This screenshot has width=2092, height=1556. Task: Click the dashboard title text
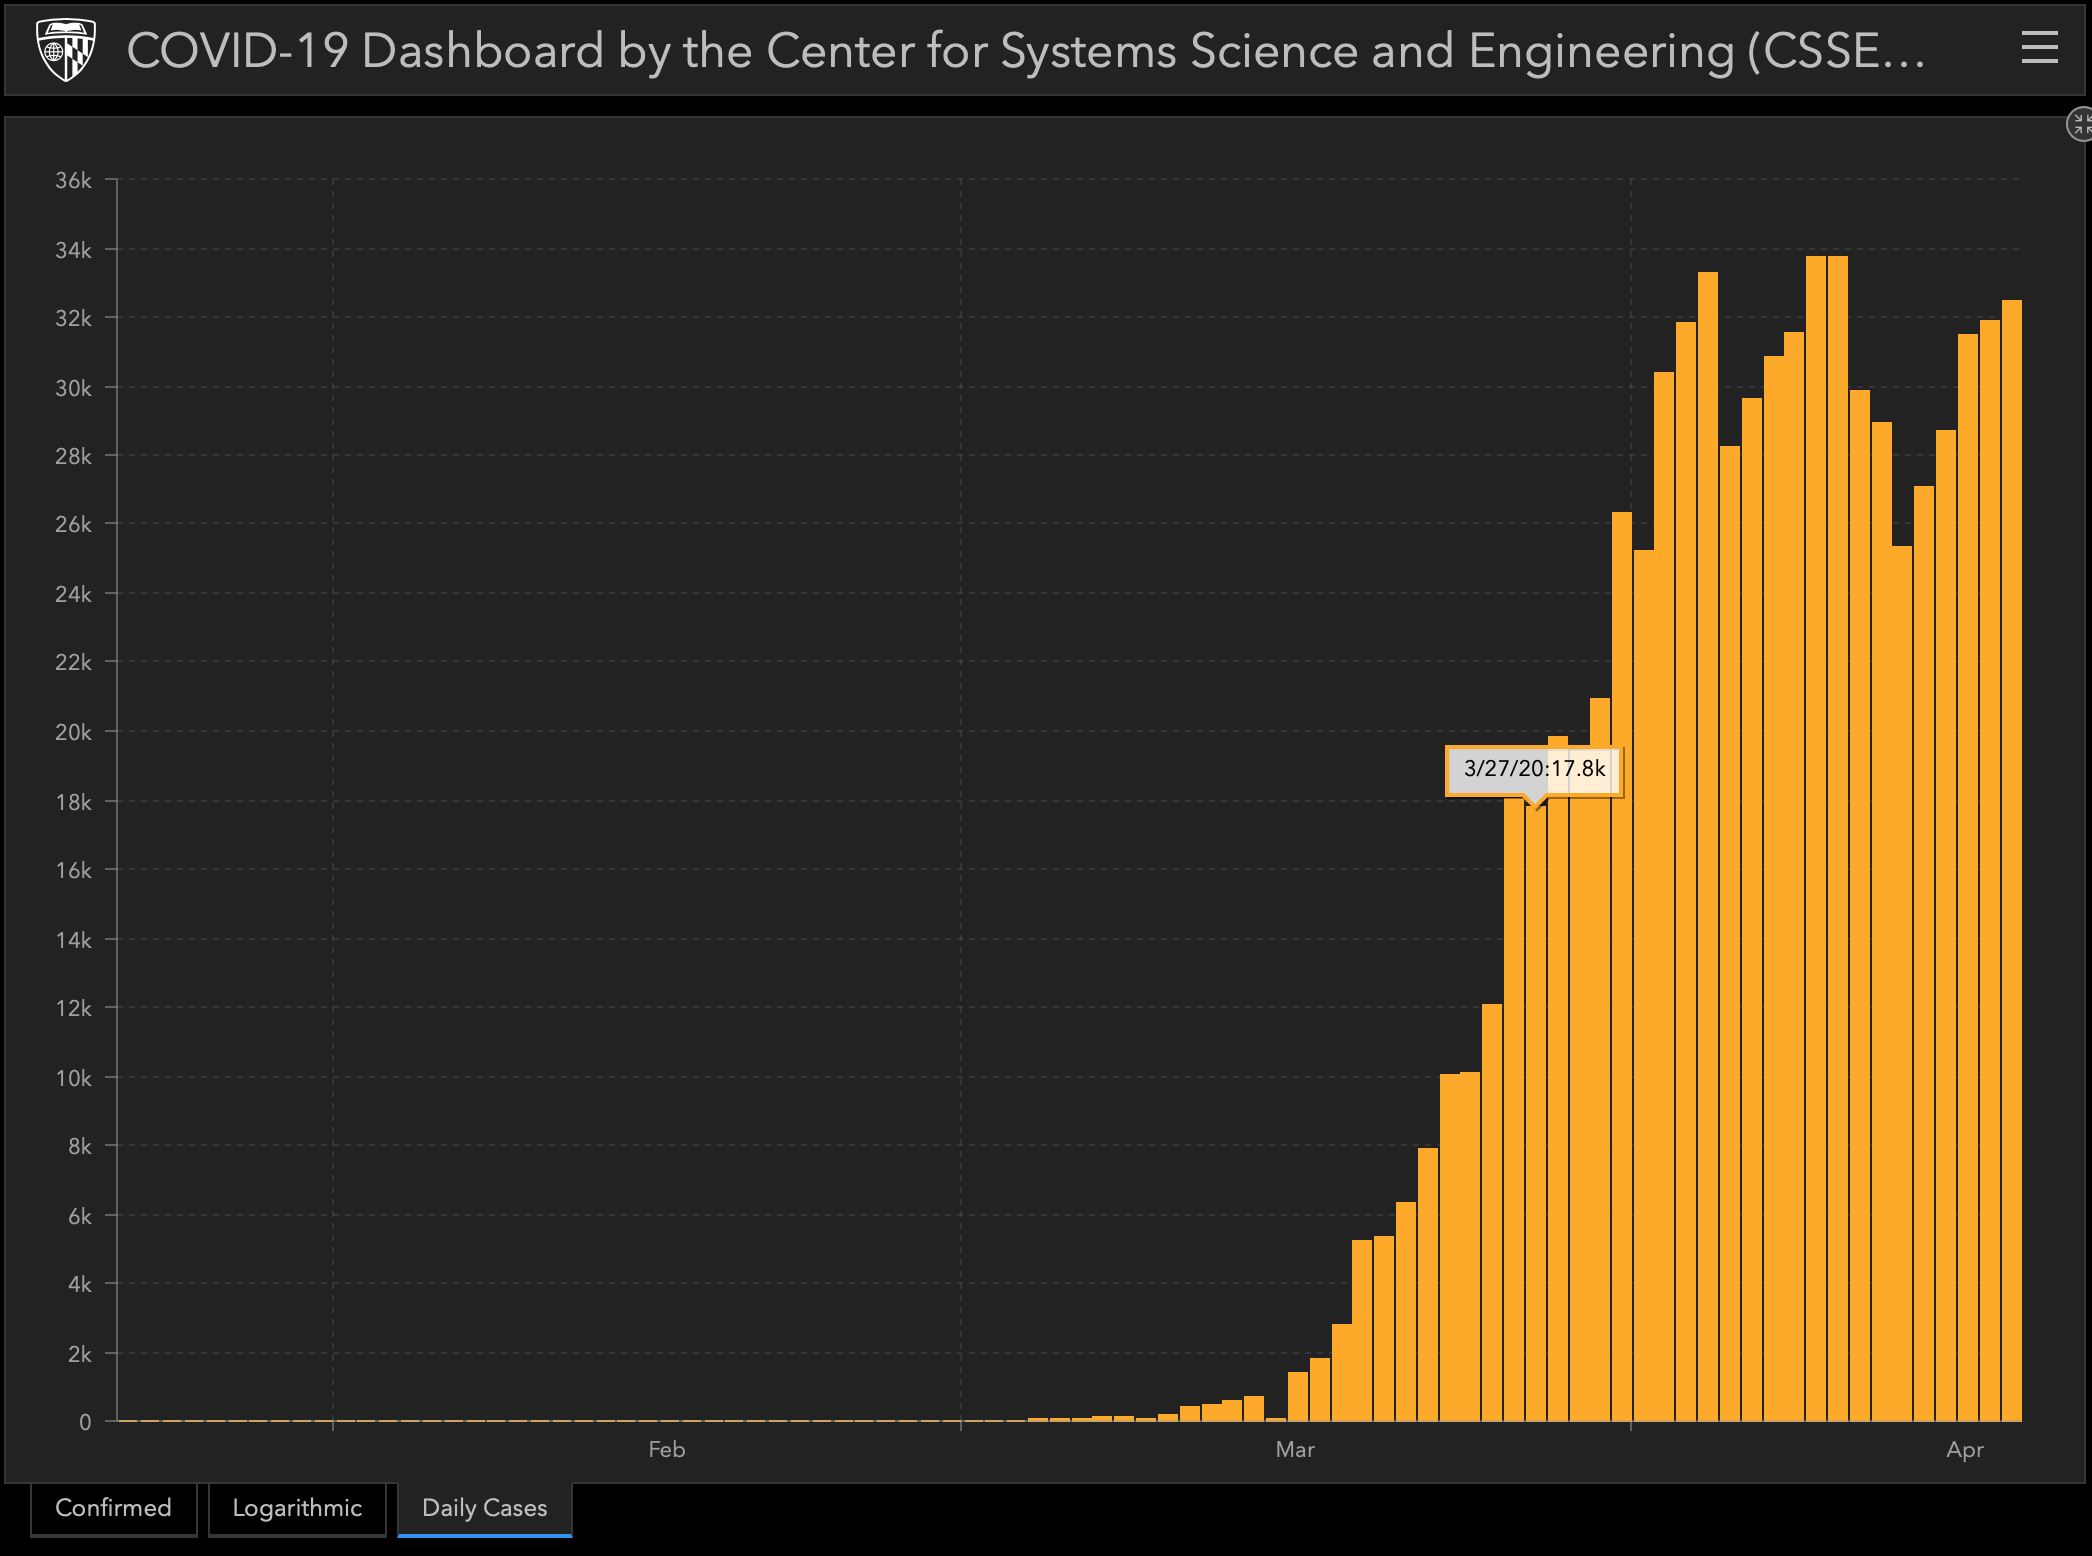coord(1026,51)
